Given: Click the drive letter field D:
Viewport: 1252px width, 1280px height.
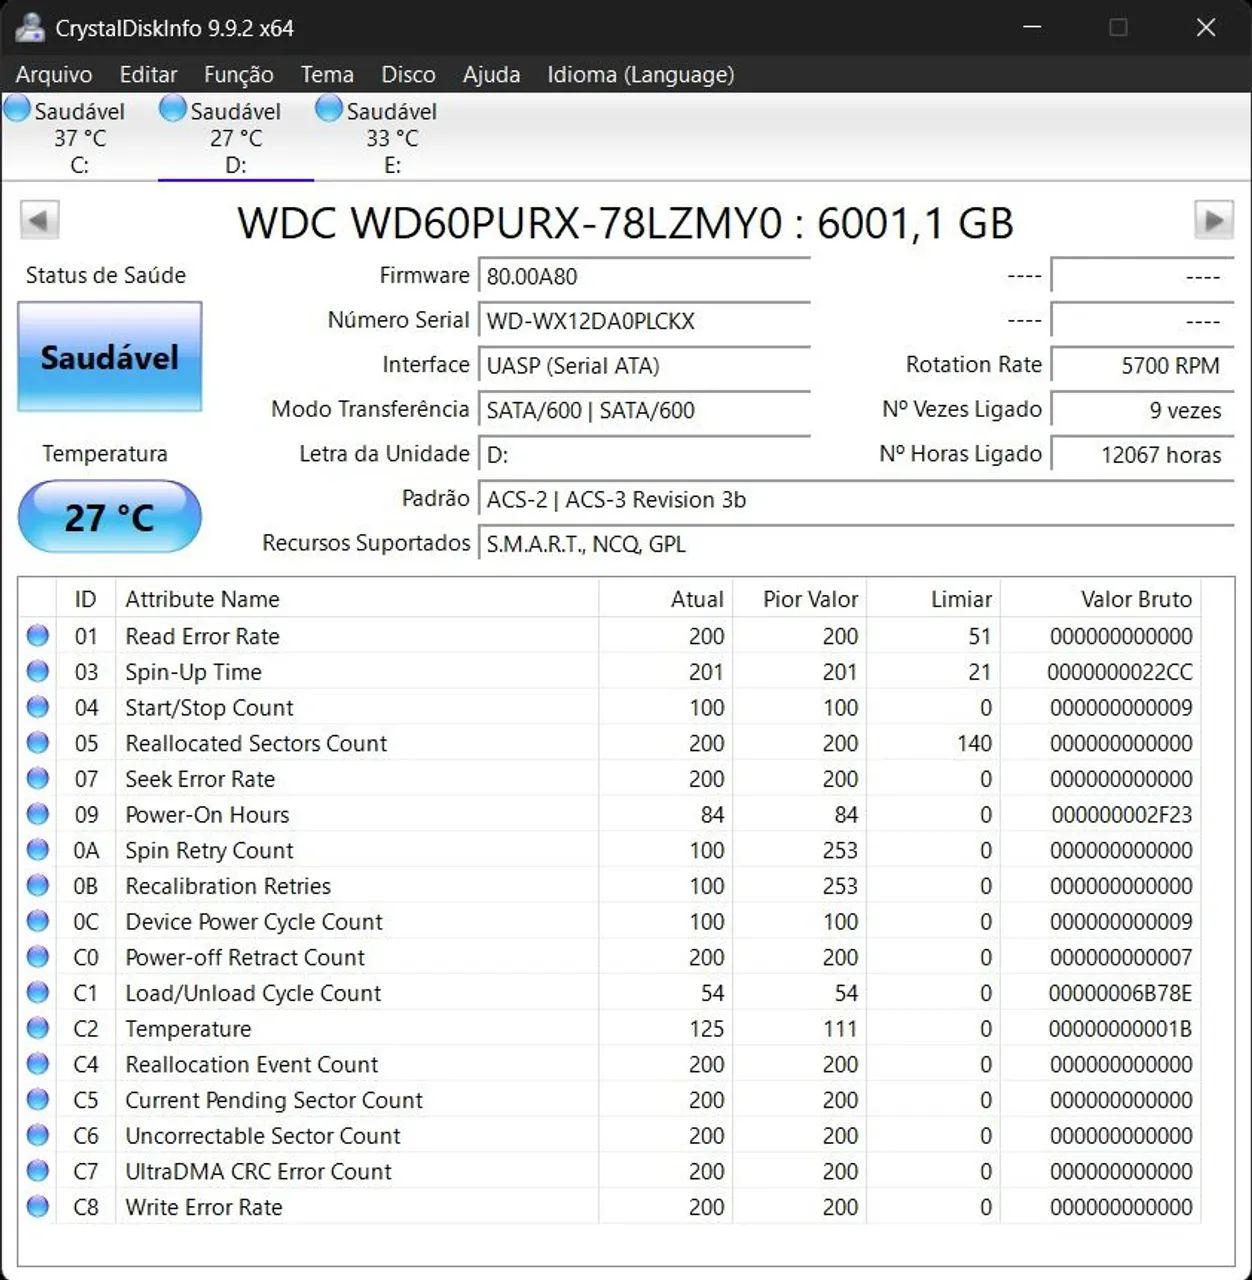Looking at the screenshot, I should pyautogui.click(x=644, y=455).
